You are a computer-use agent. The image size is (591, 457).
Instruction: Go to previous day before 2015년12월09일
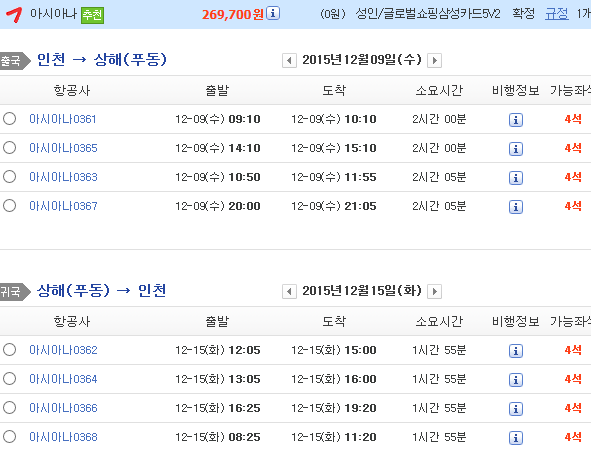289,60
